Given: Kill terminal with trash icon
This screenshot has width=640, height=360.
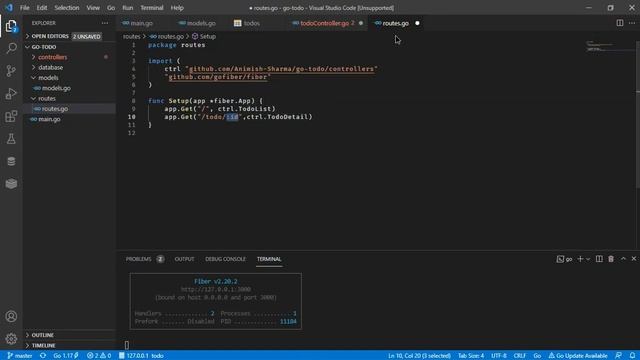Looking at the screenshot, I should (x=611, y=259).
